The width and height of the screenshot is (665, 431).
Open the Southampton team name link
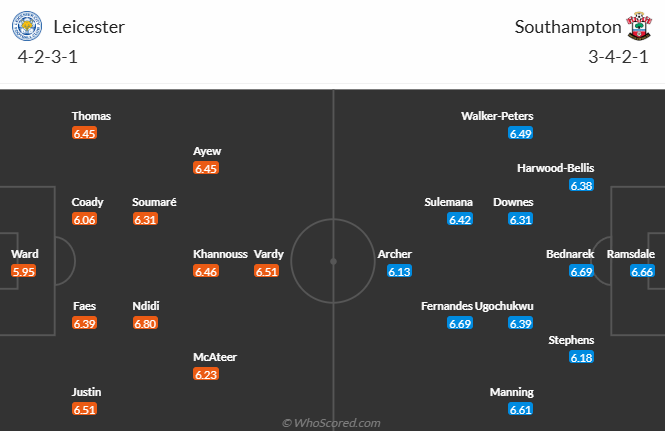(x=568, y=27)
